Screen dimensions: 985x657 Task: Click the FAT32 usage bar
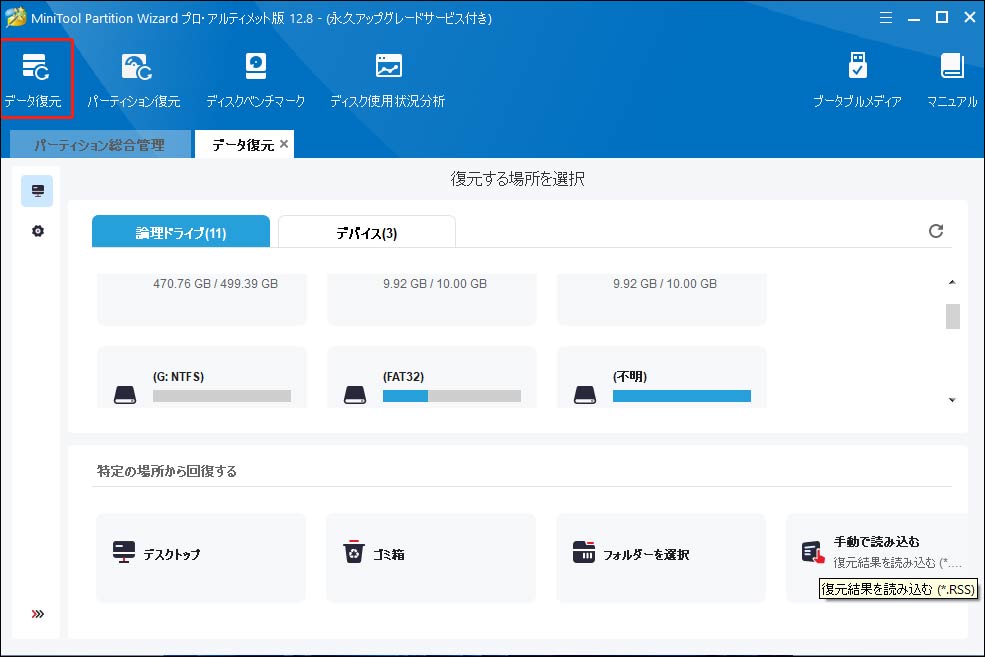click(452, 396)
